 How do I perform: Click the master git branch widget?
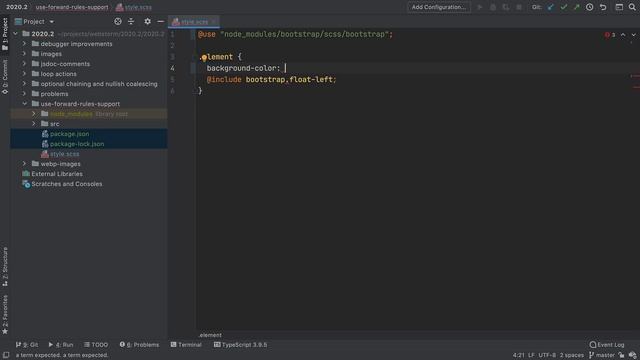pyautogui.click(x=602, y=355)
